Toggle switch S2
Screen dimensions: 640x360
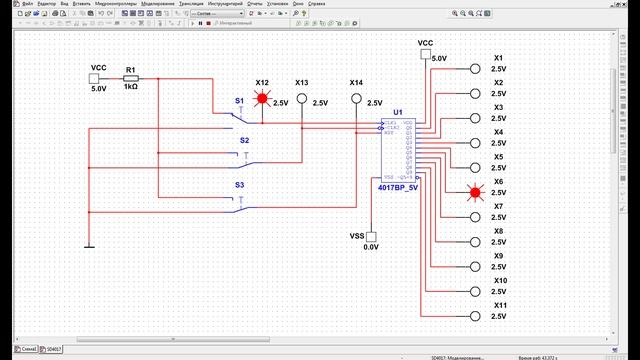[x=246, y=160]
